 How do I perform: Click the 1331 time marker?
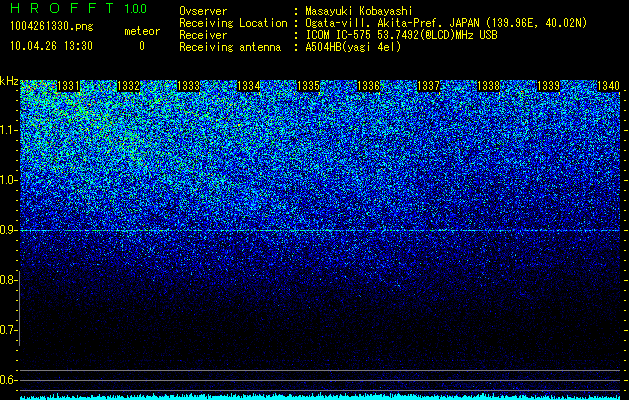[68, 86]
